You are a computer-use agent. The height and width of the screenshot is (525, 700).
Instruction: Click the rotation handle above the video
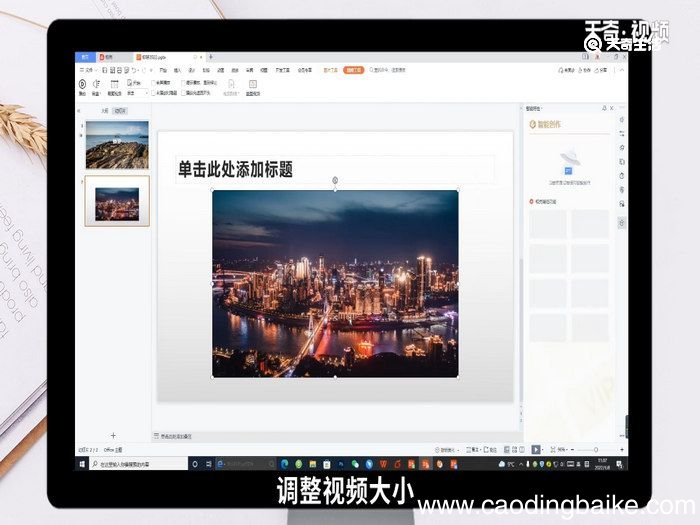(335, 180)
